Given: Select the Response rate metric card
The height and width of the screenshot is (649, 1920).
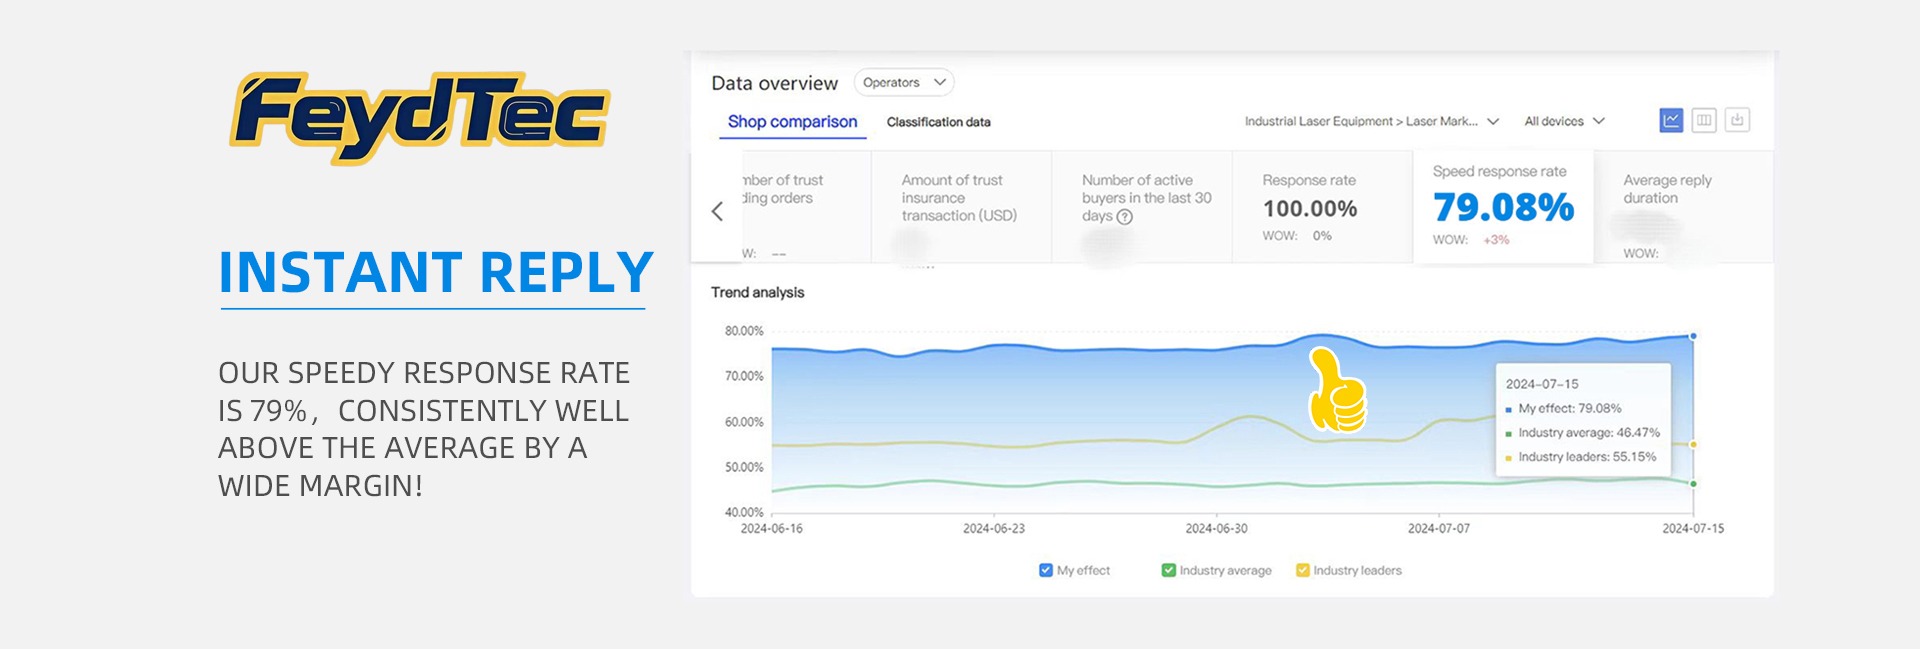Looking at the screenshot, I should pyautogui.click(x=1322, y=207).
